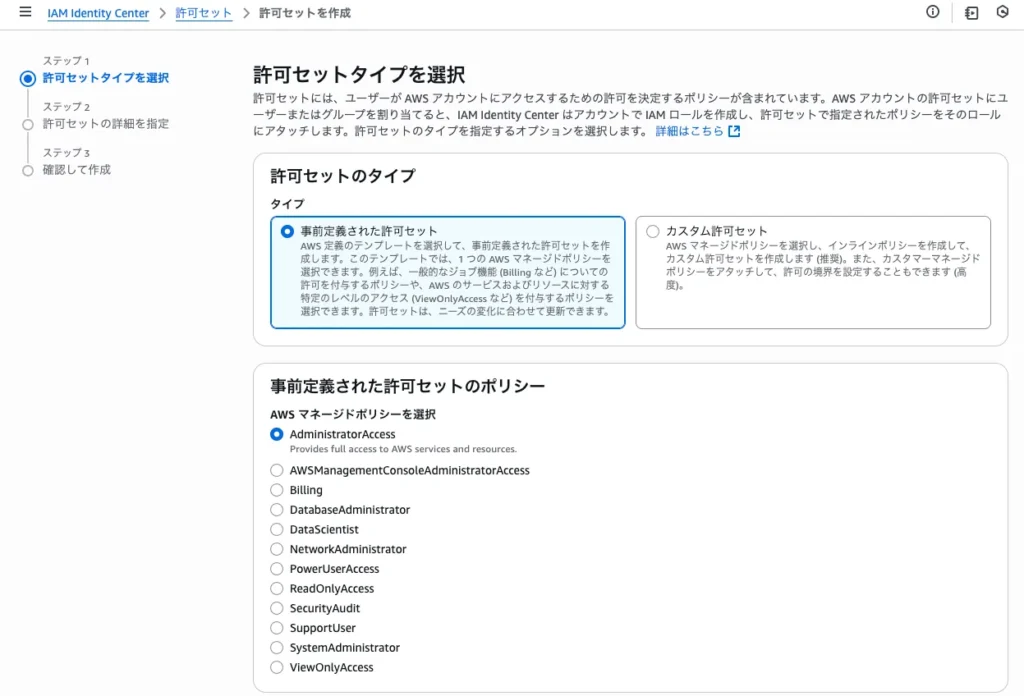This screenshot has height=696, width=1024.
Task: Go to IAM Identity Center breadcrumb
Action: pyautogui.click(x=98, y=13)
